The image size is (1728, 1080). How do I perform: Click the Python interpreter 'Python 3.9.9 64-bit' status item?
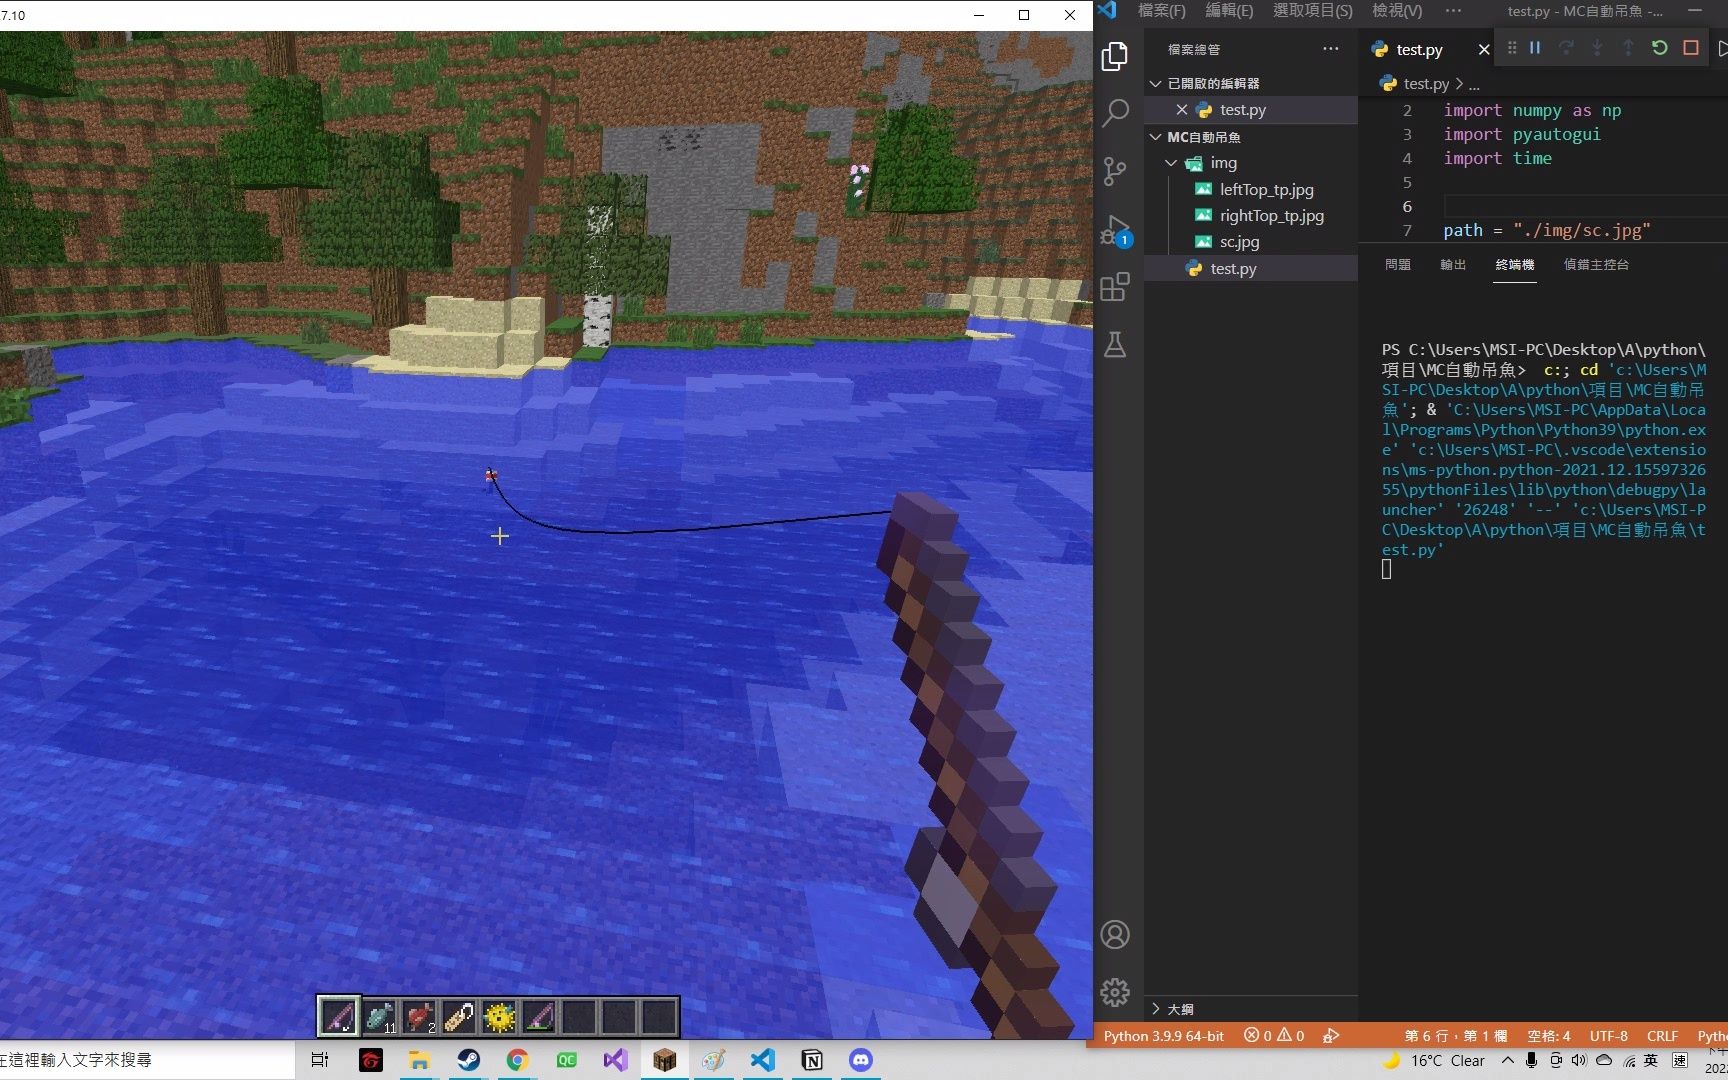[1163, 1036]
